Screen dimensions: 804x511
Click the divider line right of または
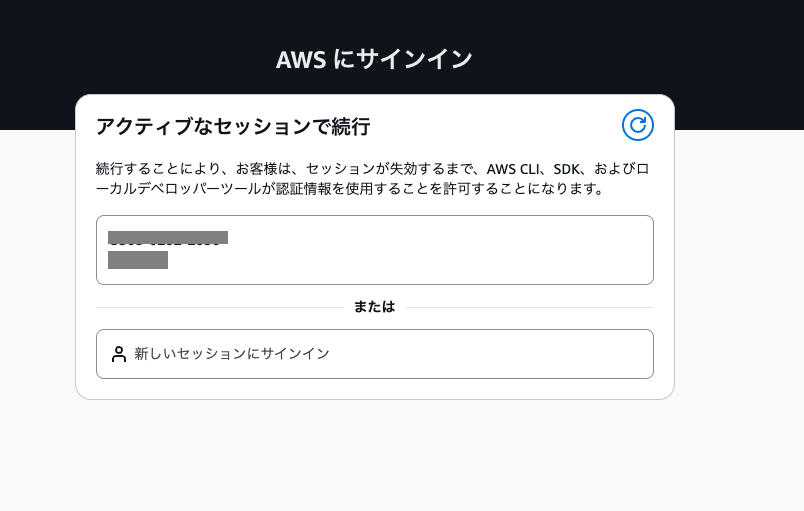(x=530, y=307)
